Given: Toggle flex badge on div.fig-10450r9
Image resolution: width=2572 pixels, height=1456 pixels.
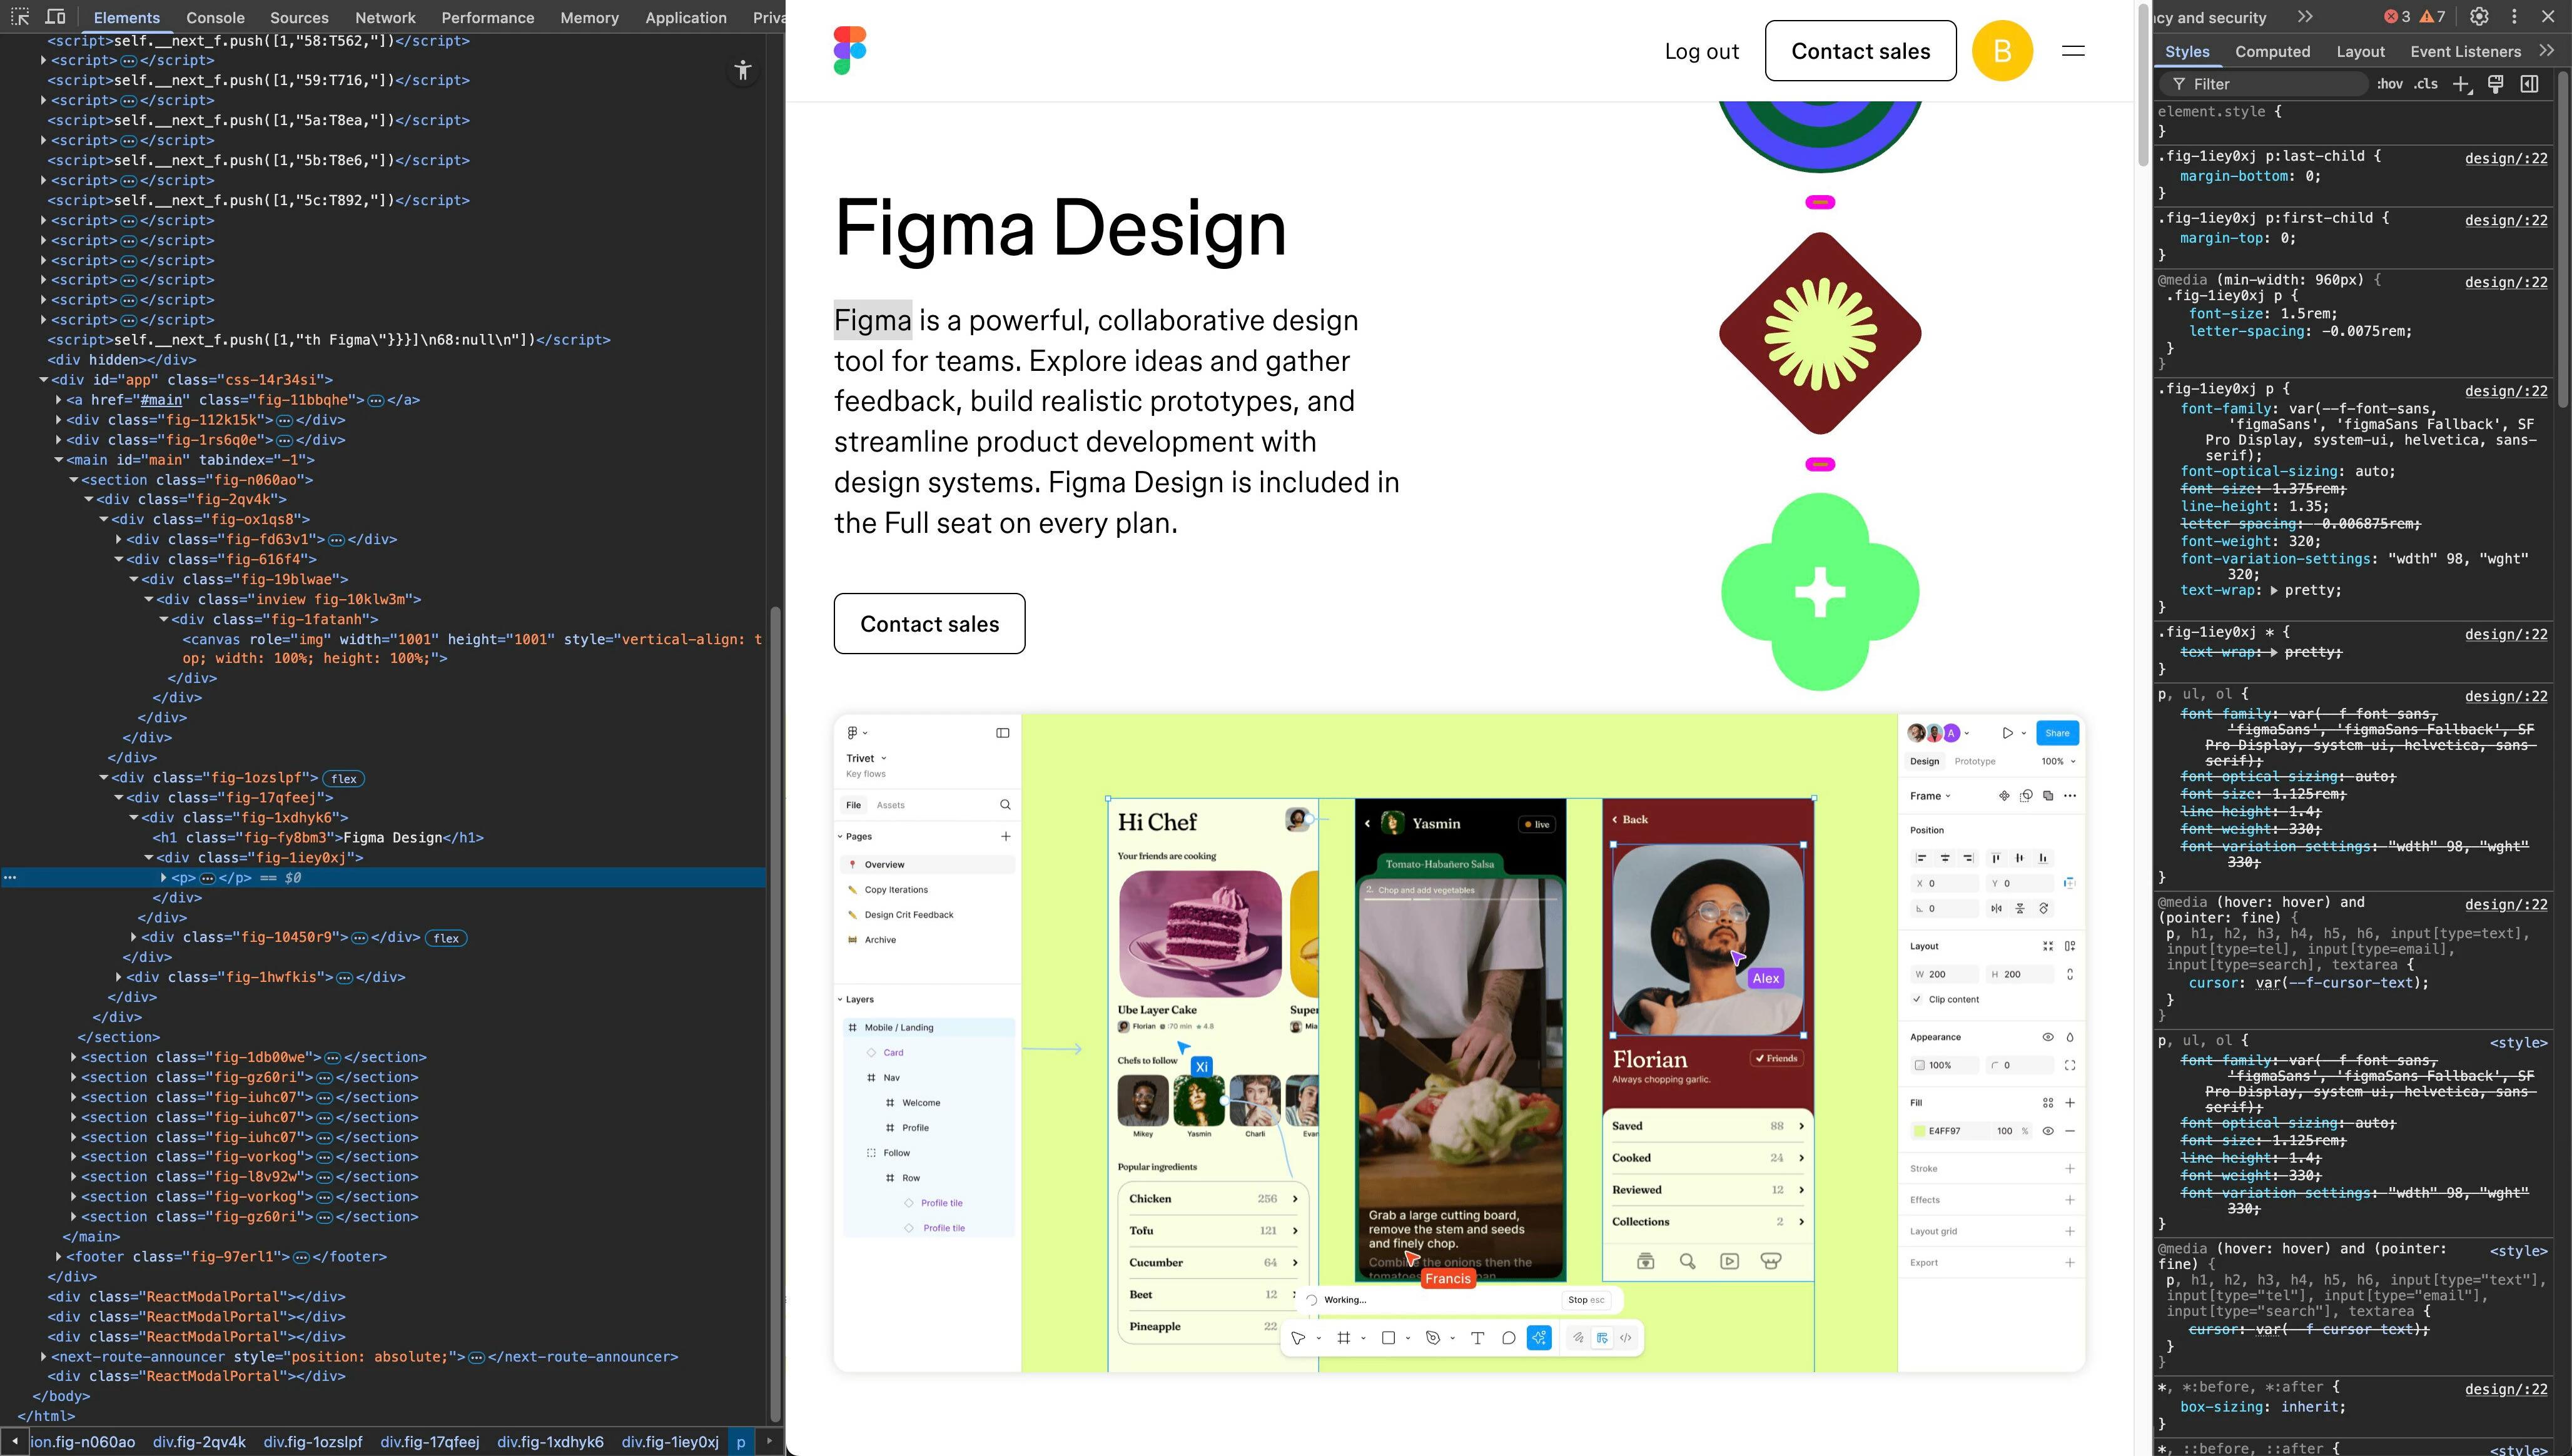Looking at the screenshot, I should pyautogui.click(x=446, y=938).
